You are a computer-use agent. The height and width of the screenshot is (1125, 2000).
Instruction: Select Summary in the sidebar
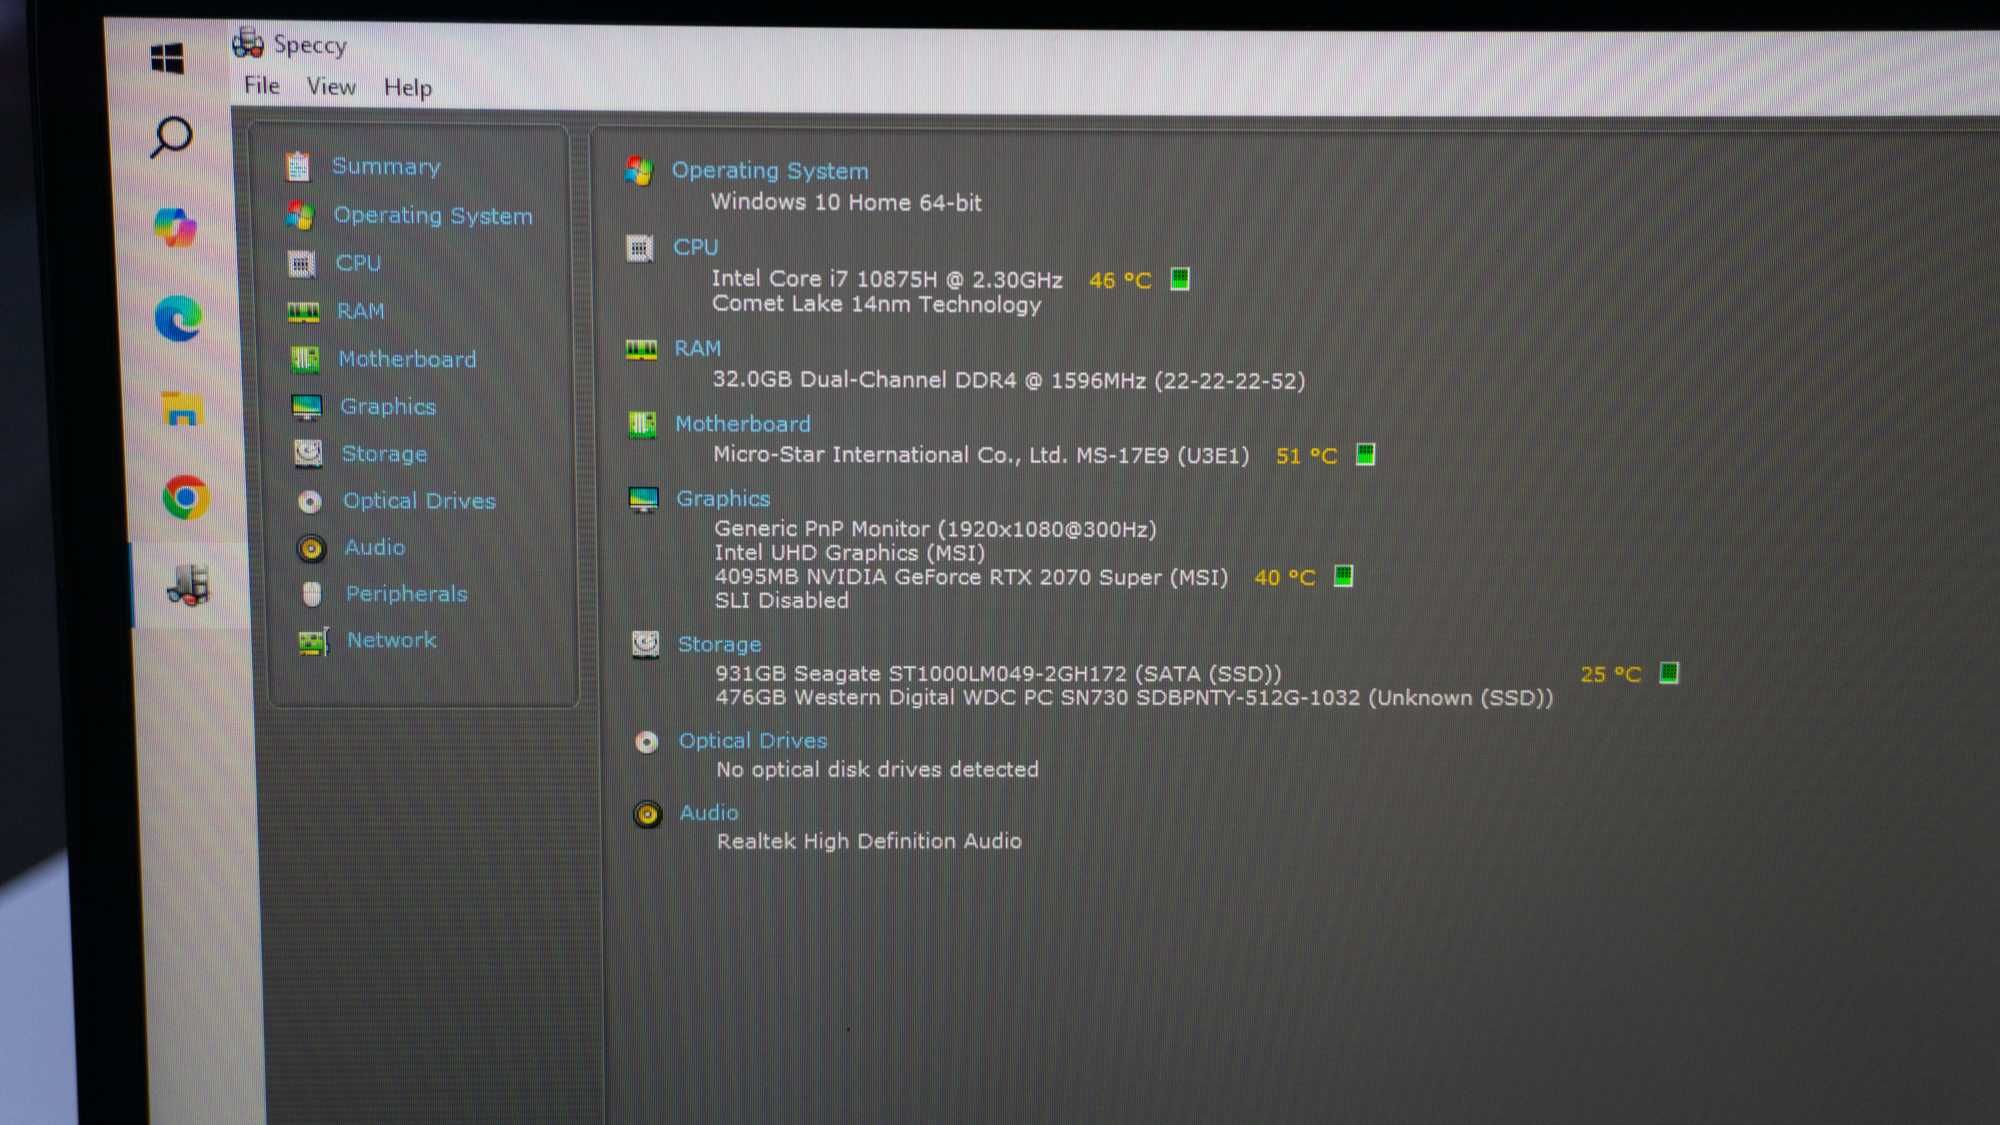coord(386,166)
